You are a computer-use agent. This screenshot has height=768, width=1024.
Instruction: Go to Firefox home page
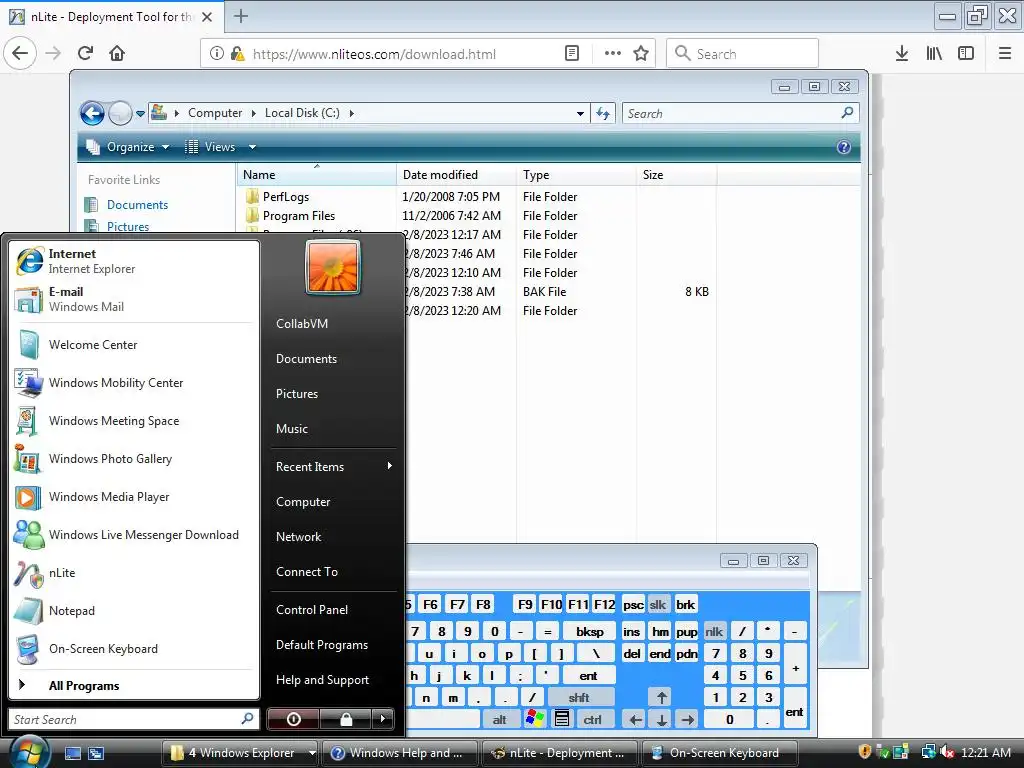[x=117, y=53]
